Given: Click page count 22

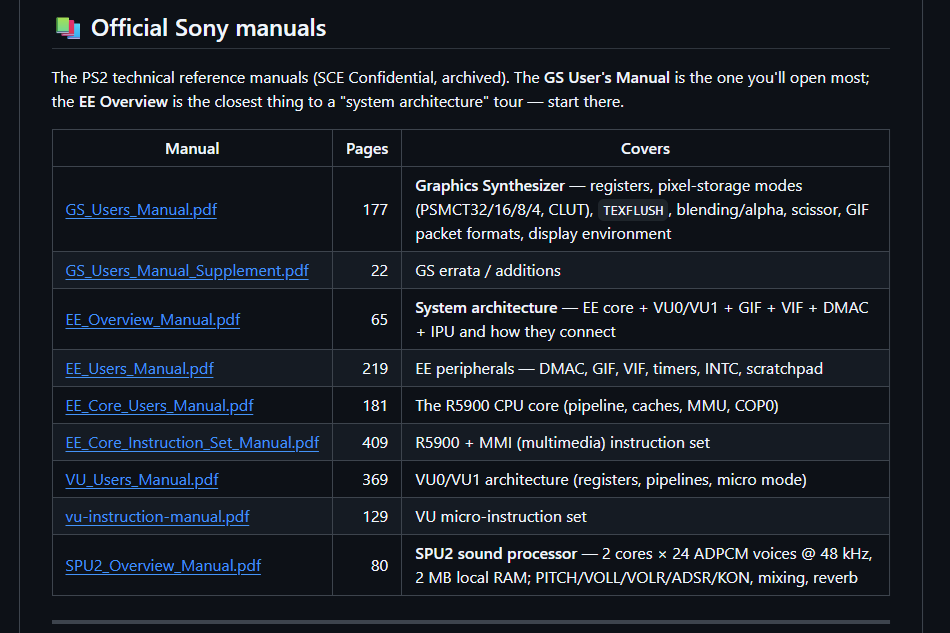Looking at the screenshot, I should 379,271.
